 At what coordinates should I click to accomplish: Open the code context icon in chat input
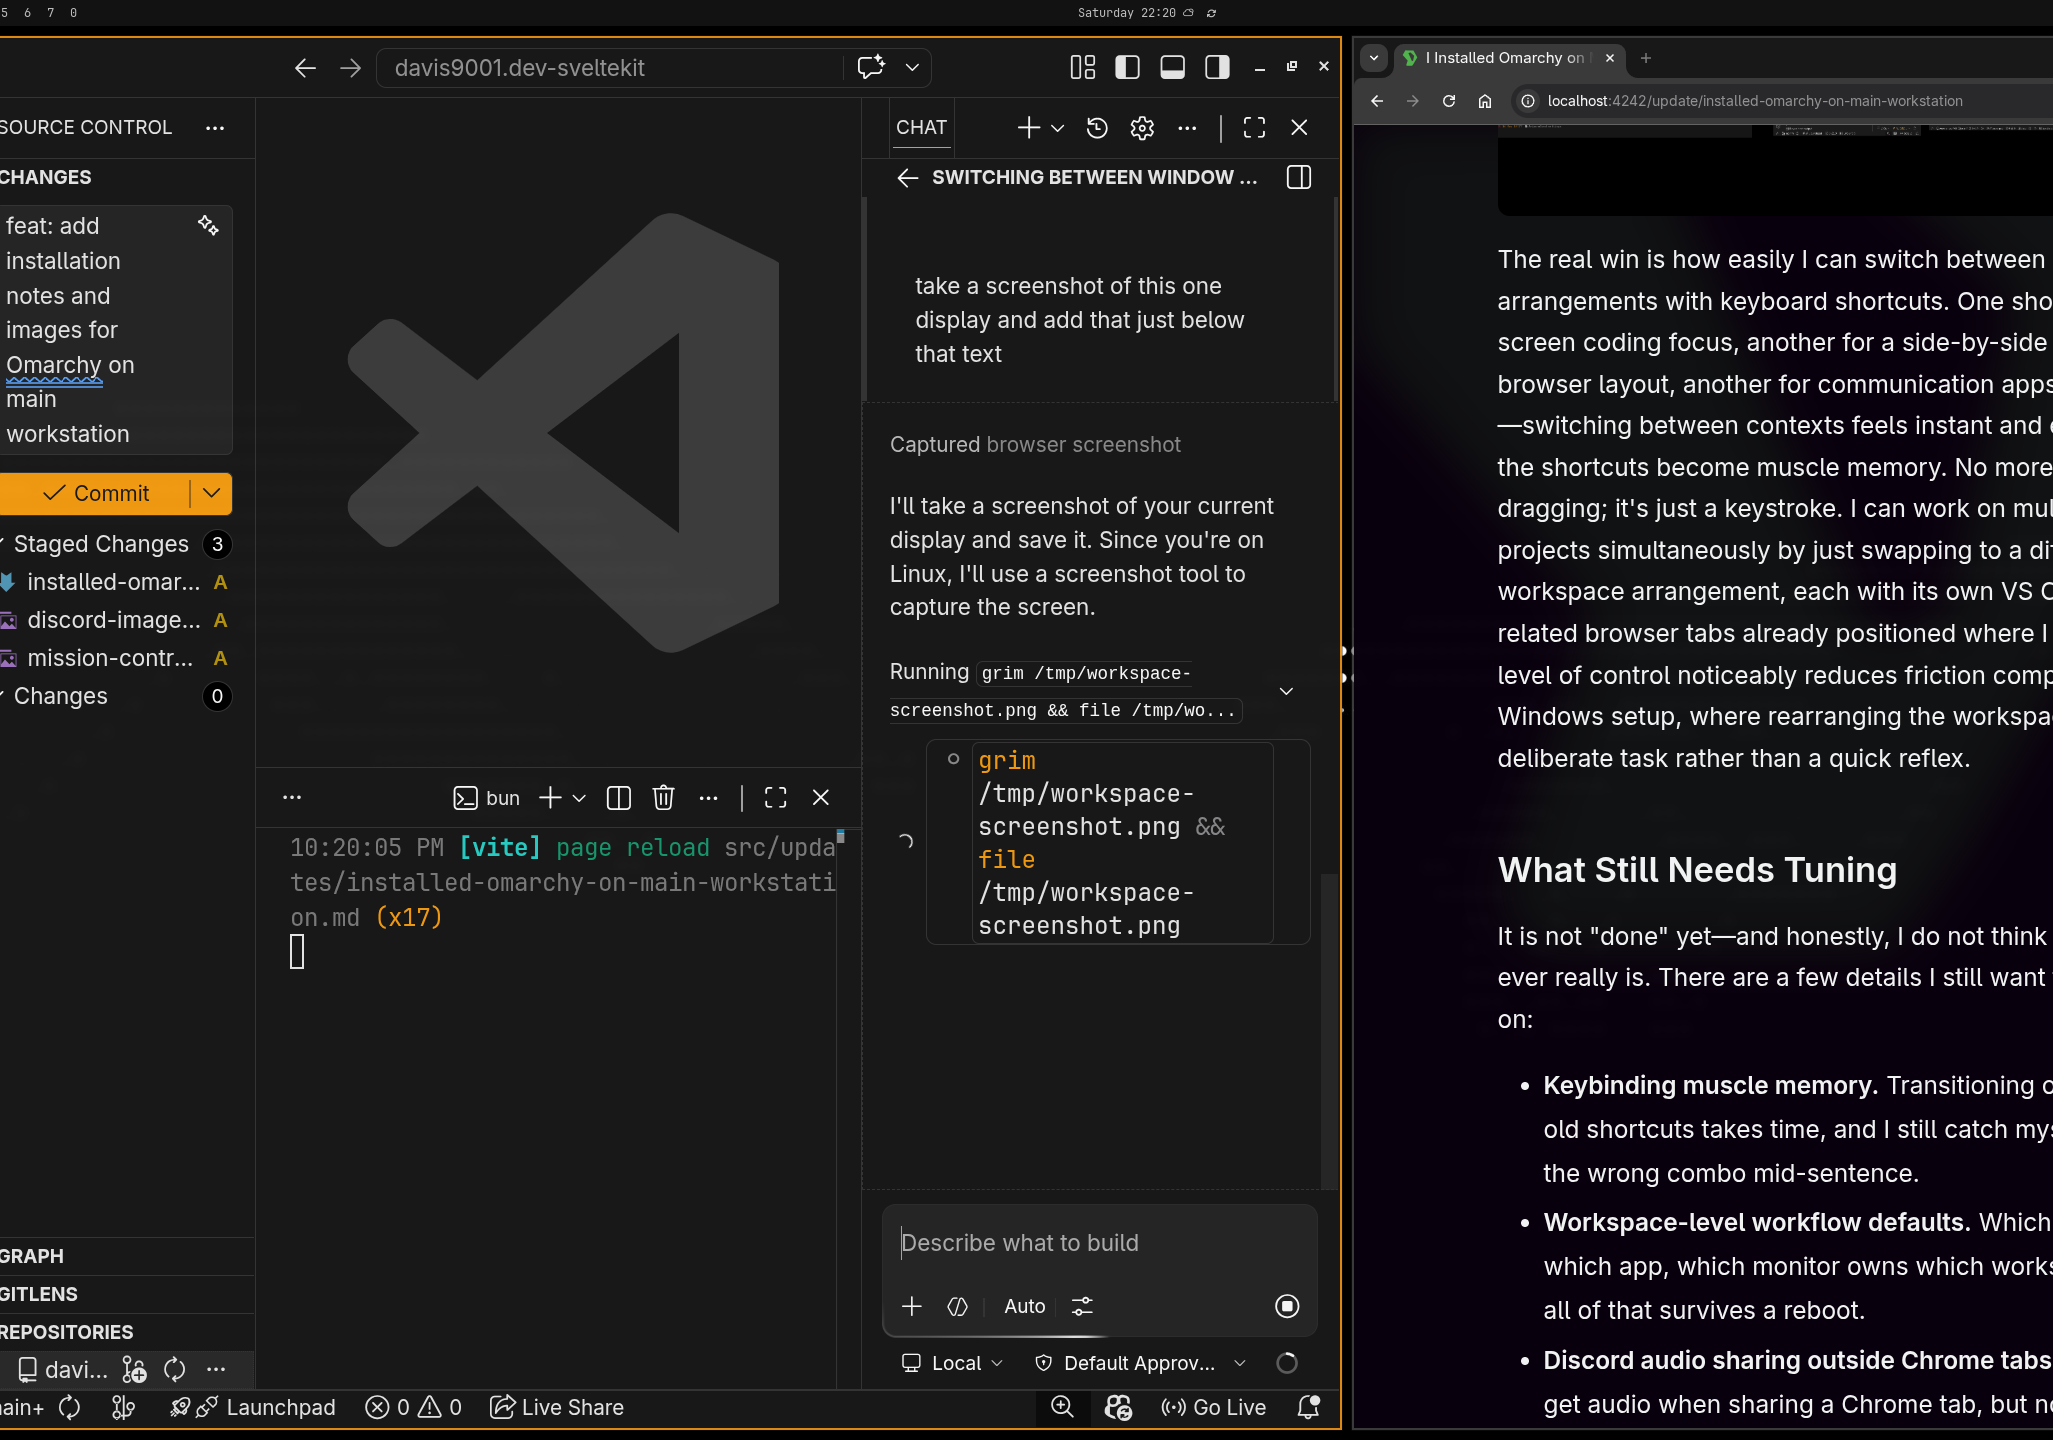click(x=957, y=1306)
